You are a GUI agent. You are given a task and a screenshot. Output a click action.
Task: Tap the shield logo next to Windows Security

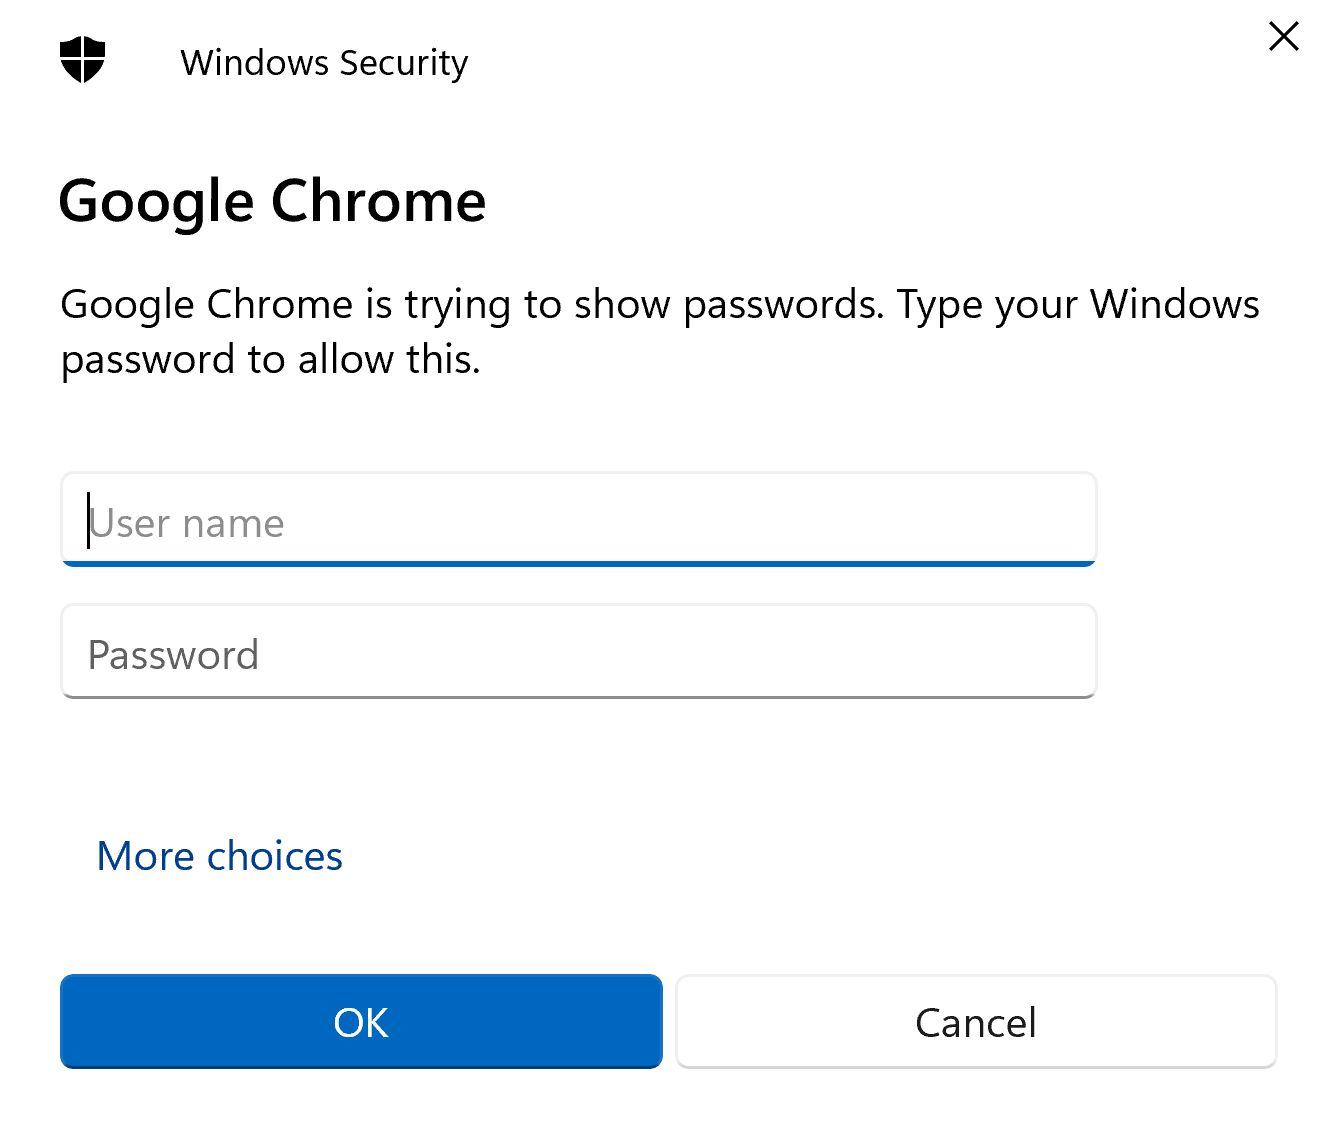coord(80,60)
